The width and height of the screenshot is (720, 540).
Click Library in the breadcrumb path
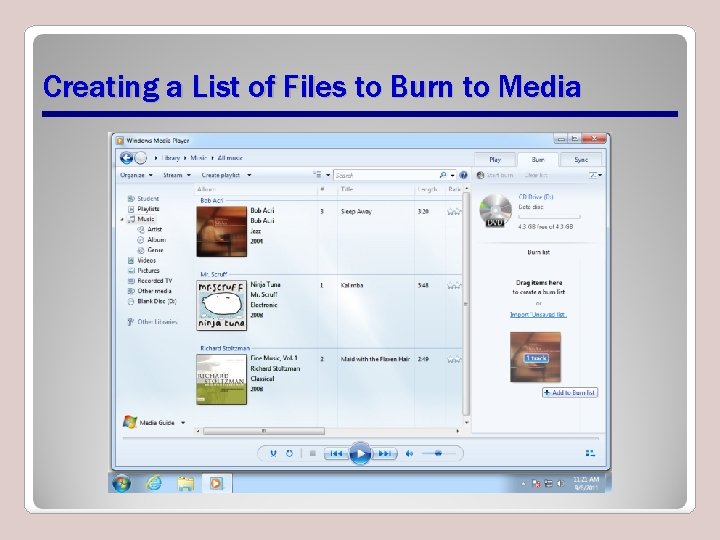pos(171,158)
